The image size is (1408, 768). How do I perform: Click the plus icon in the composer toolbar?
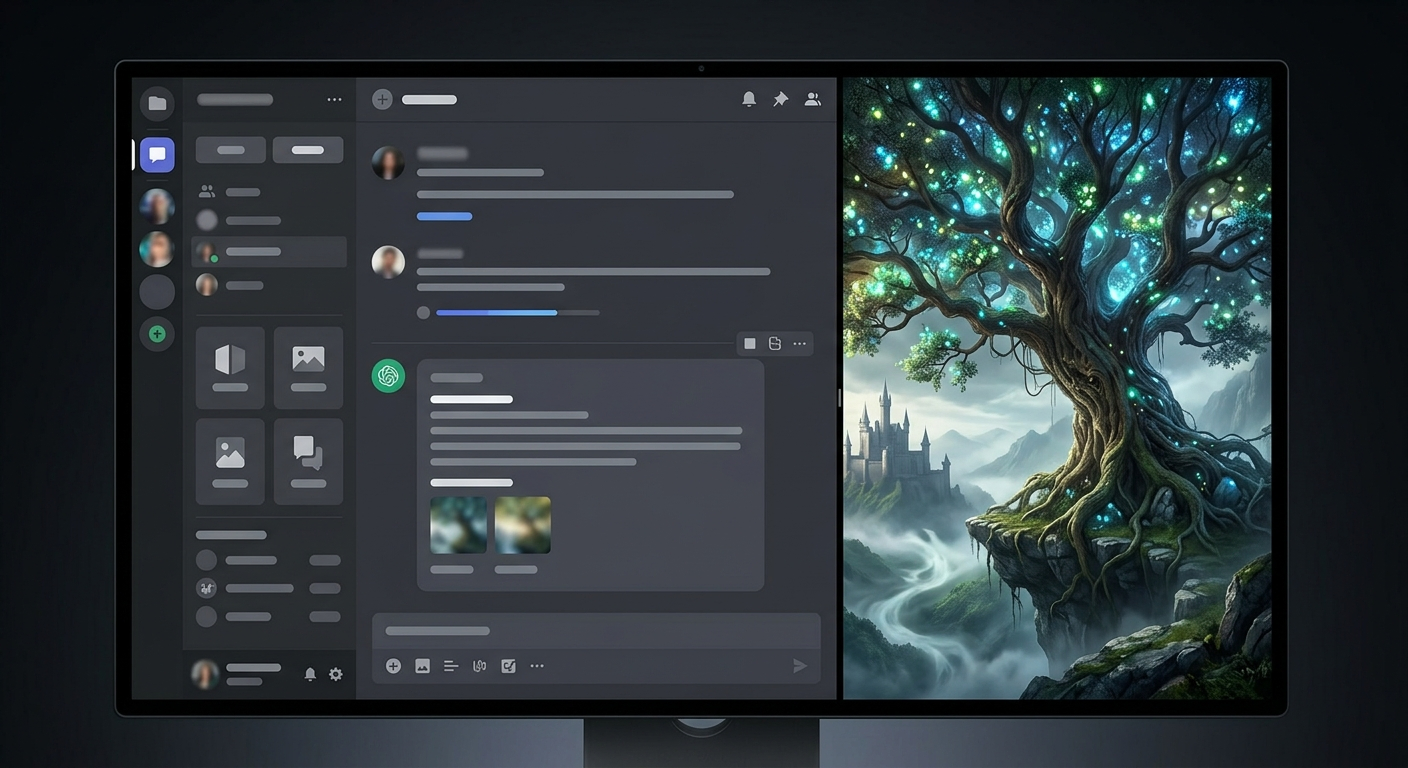[393, 666]
